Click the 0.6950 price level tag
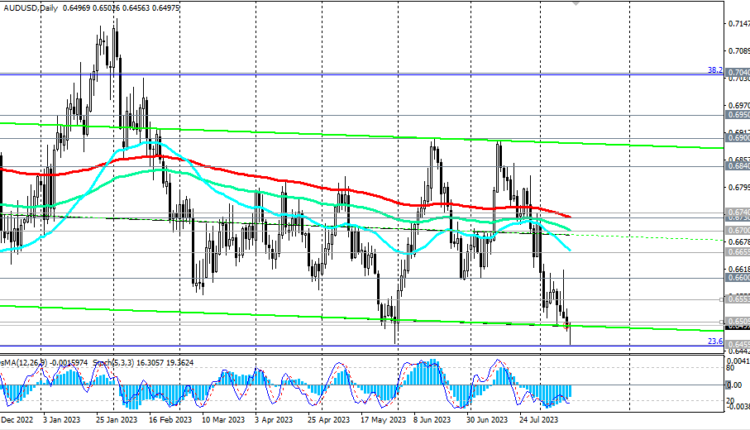 pyautogui.click(x=739, y=115)
